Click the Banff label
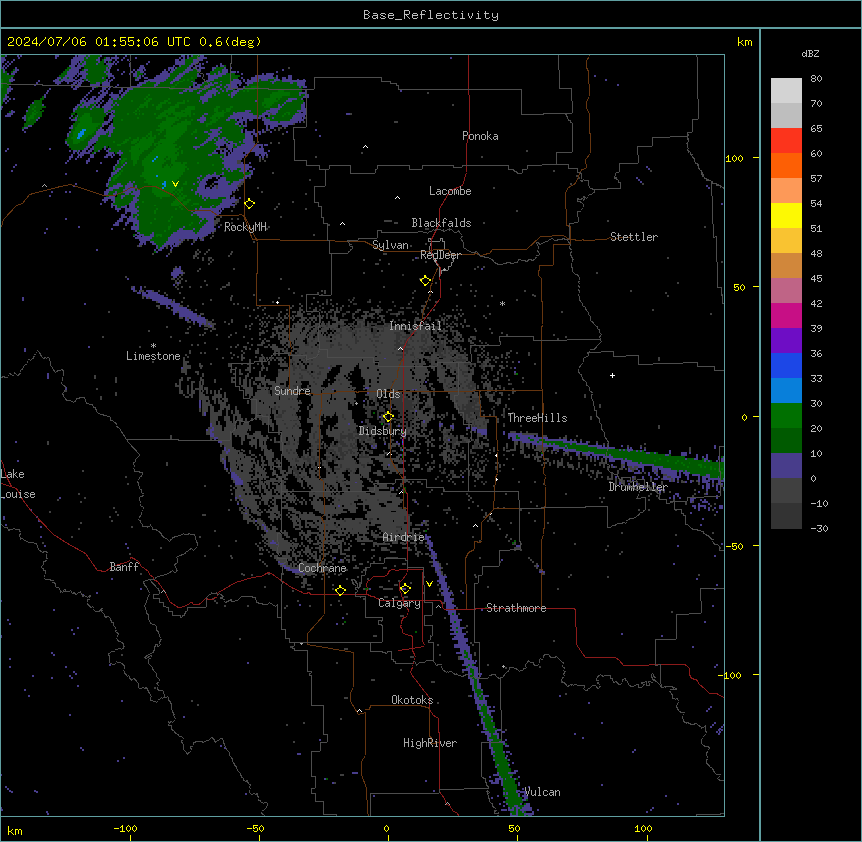Viewport: 862px width, 842px height. (124, 567)
